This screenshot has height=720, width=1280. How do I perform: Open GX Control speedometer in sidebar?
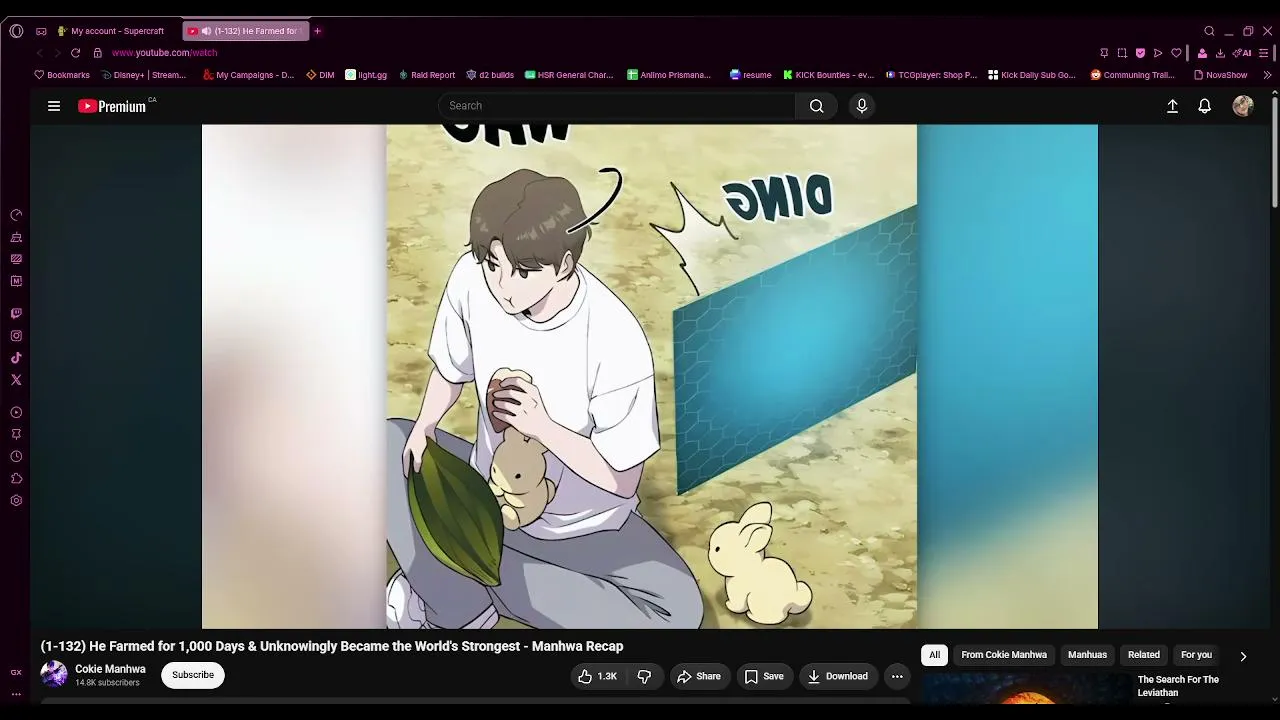16,215
